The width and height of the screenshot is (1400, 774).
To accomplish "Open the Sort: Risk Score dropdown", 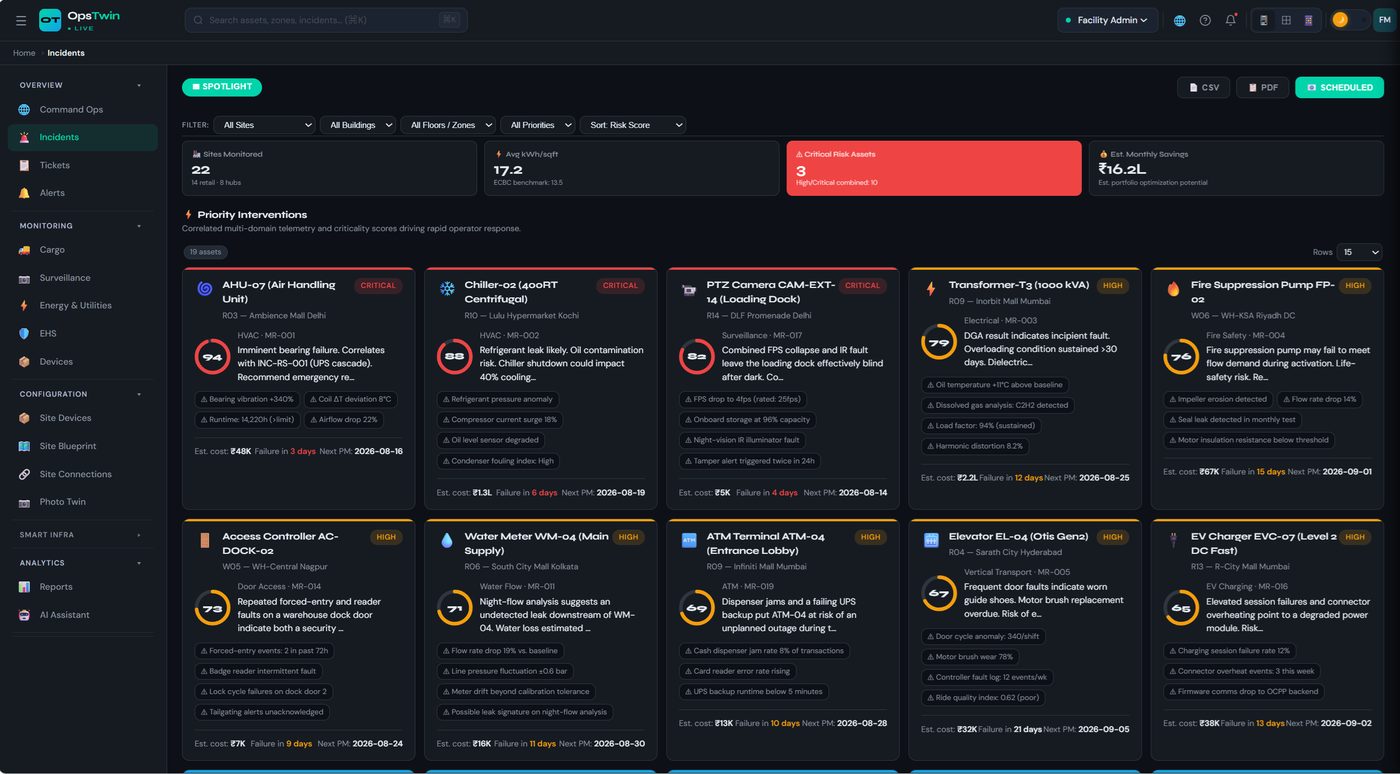I will tap(632, 125).
